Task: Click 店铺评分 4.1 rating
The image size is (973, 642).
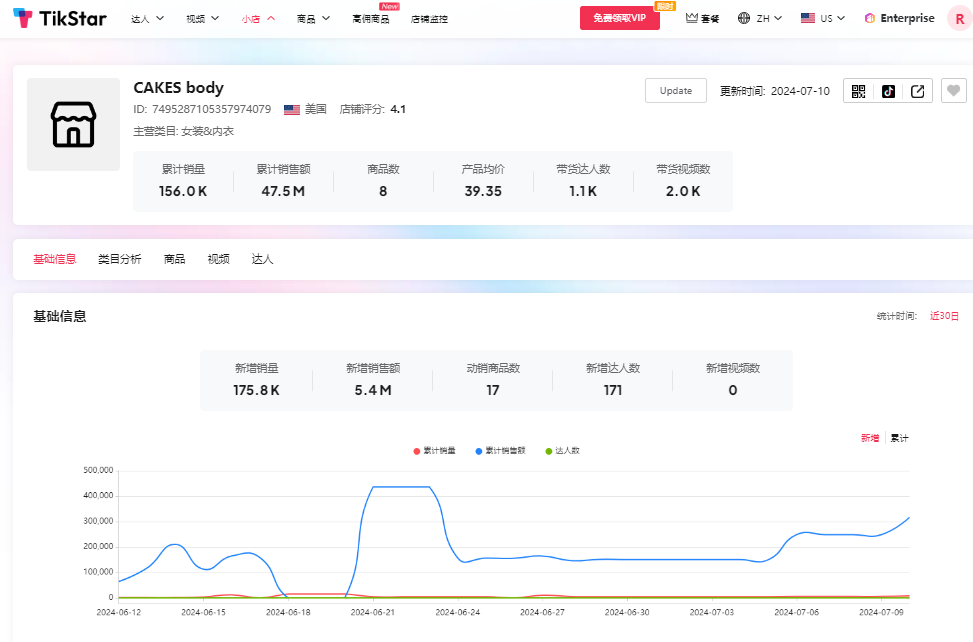Action: [372, 109]
